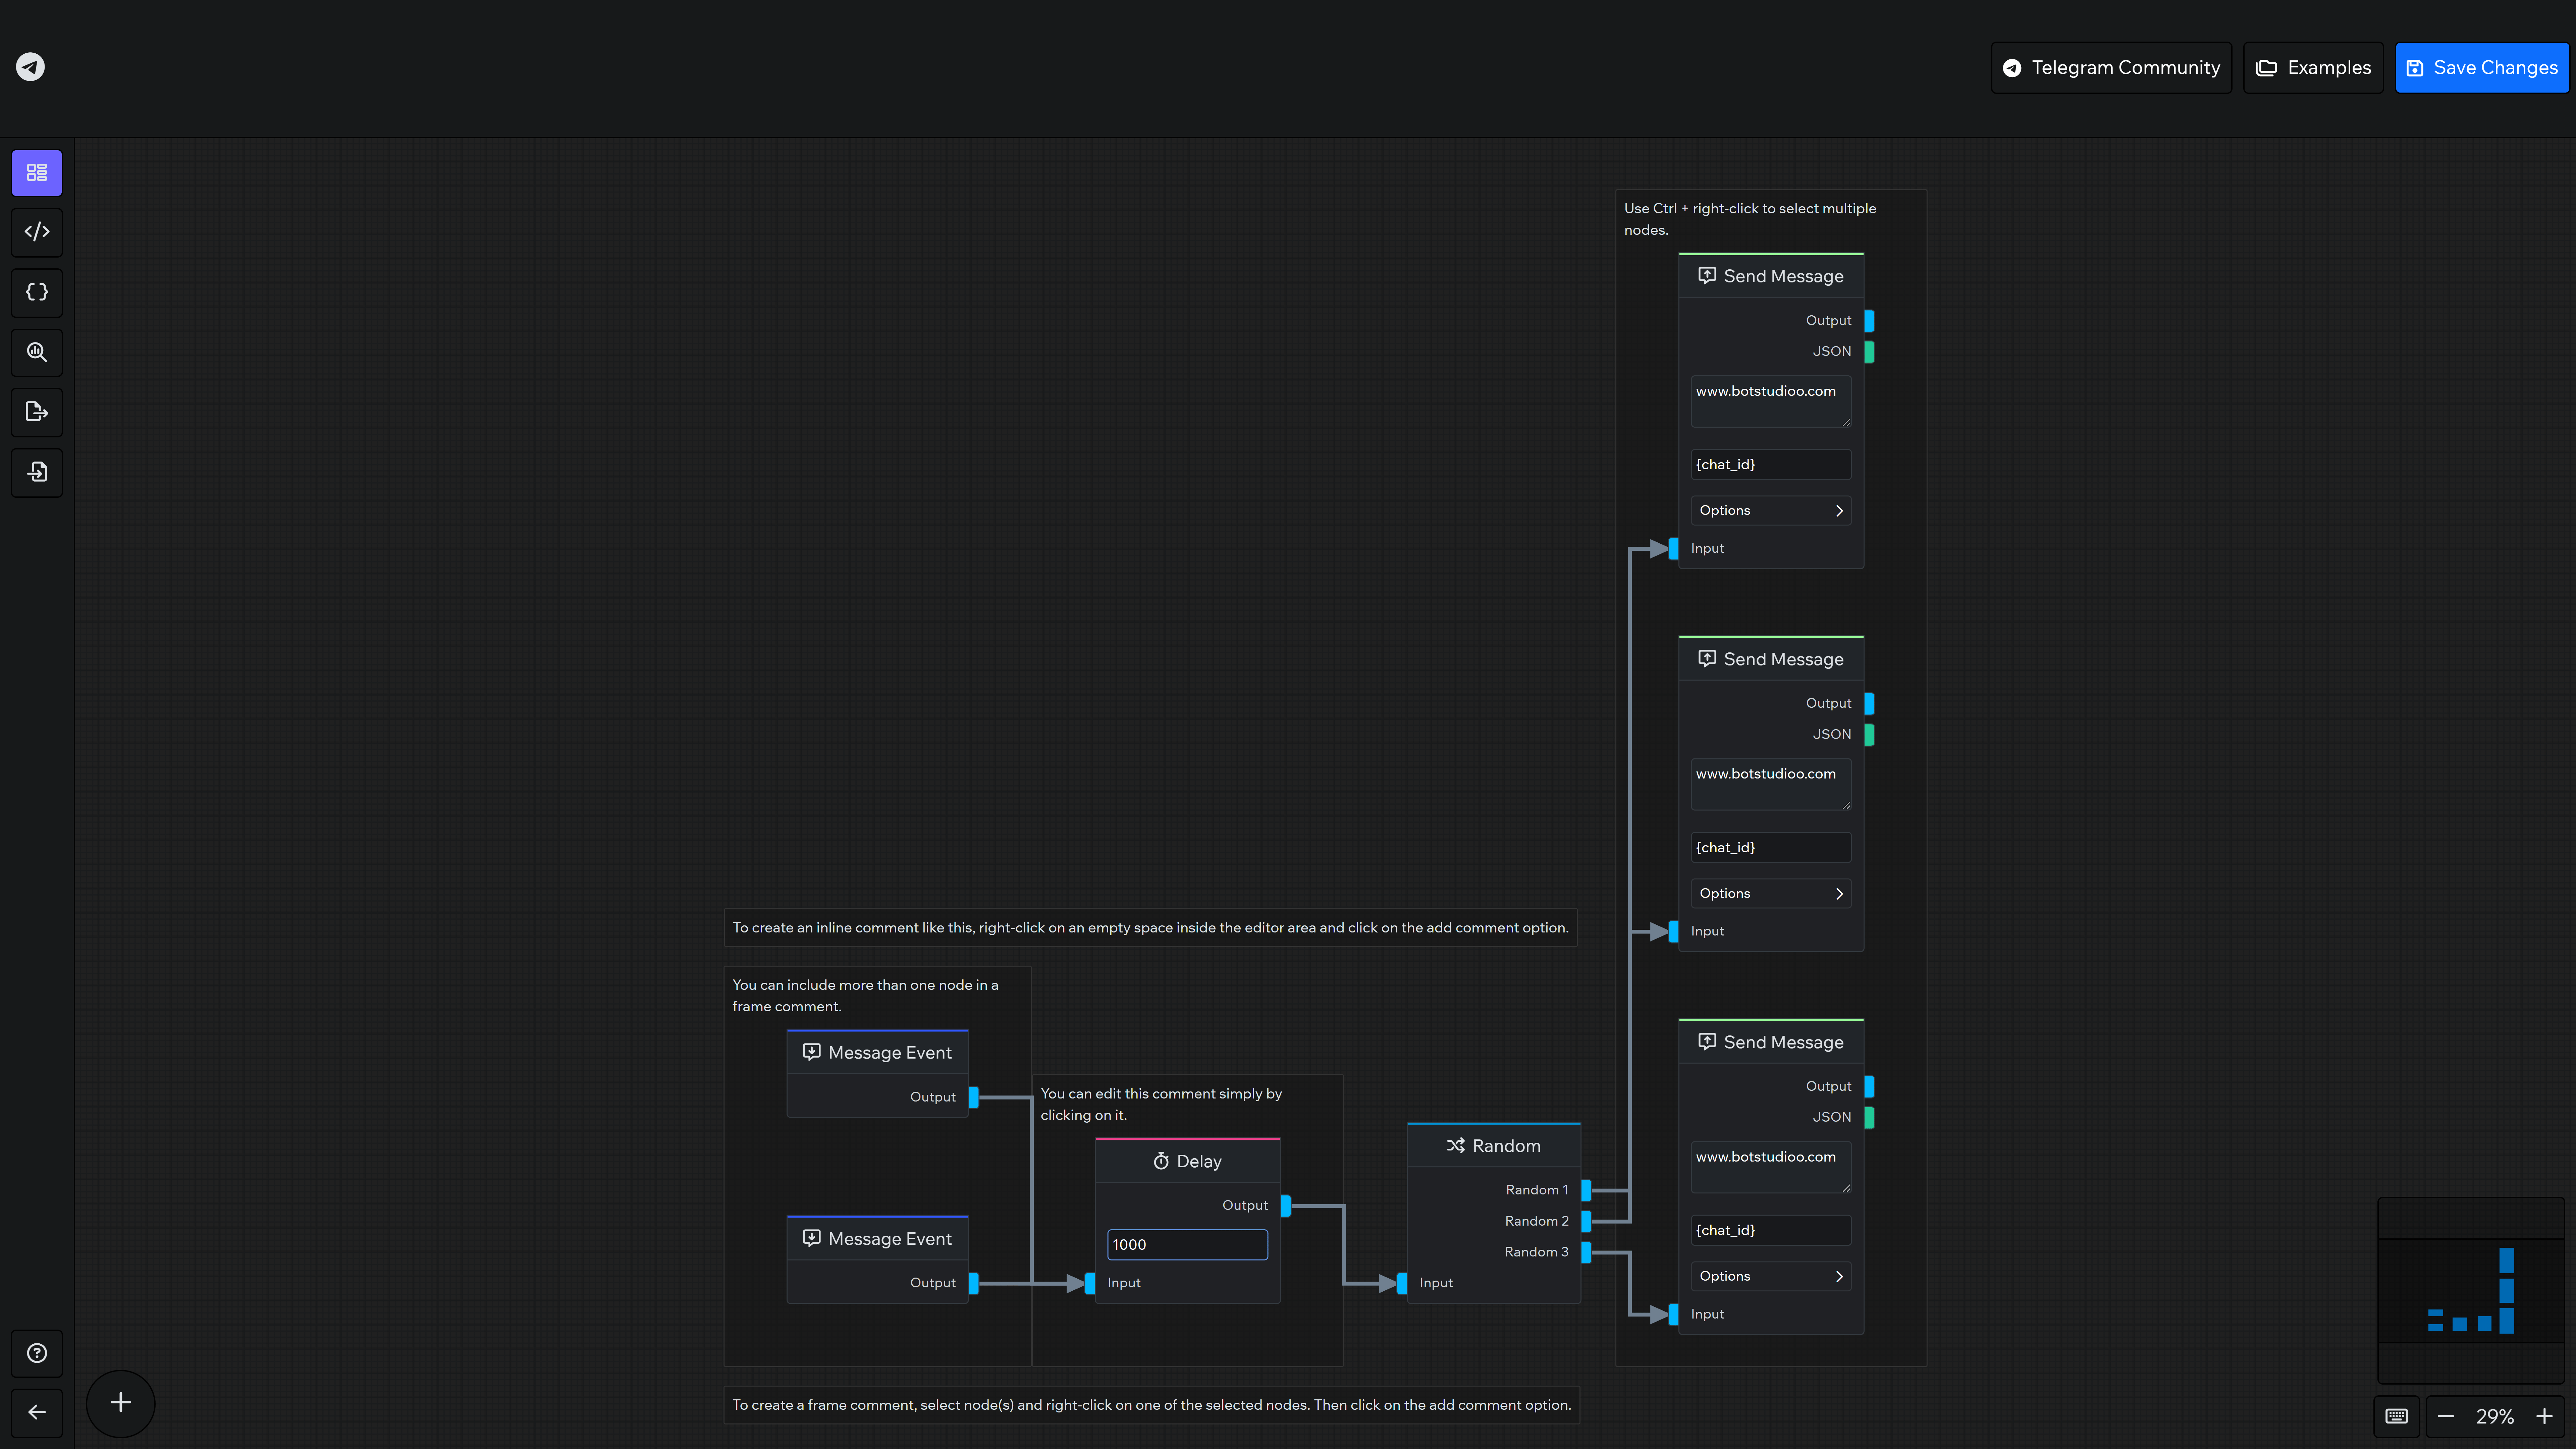Click the Delay node Output port
The image size is (2576, 1449).
pyautogui.click(x=1286, y=1206)
